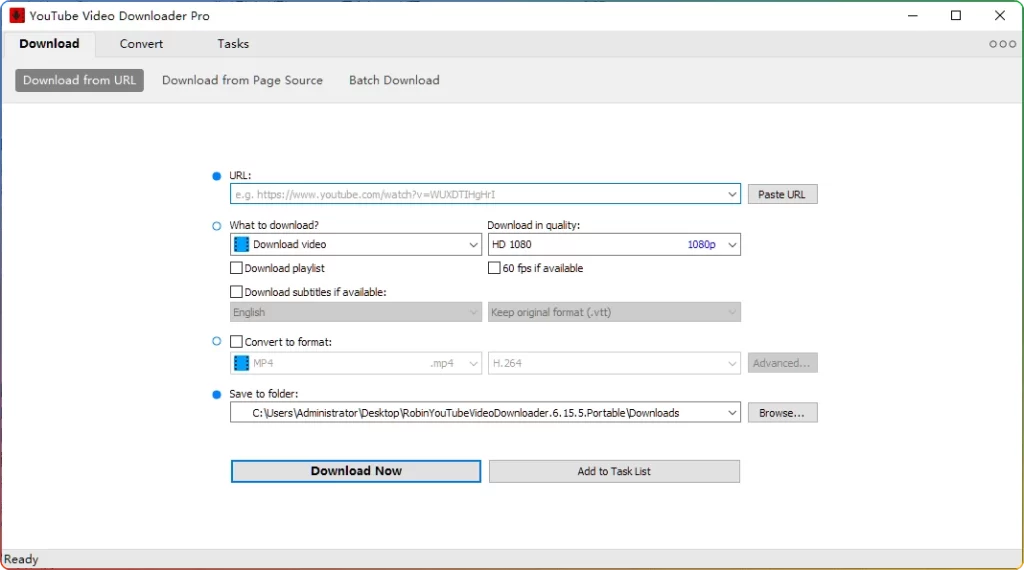Open the three-dots options menu

point(1002,44)
